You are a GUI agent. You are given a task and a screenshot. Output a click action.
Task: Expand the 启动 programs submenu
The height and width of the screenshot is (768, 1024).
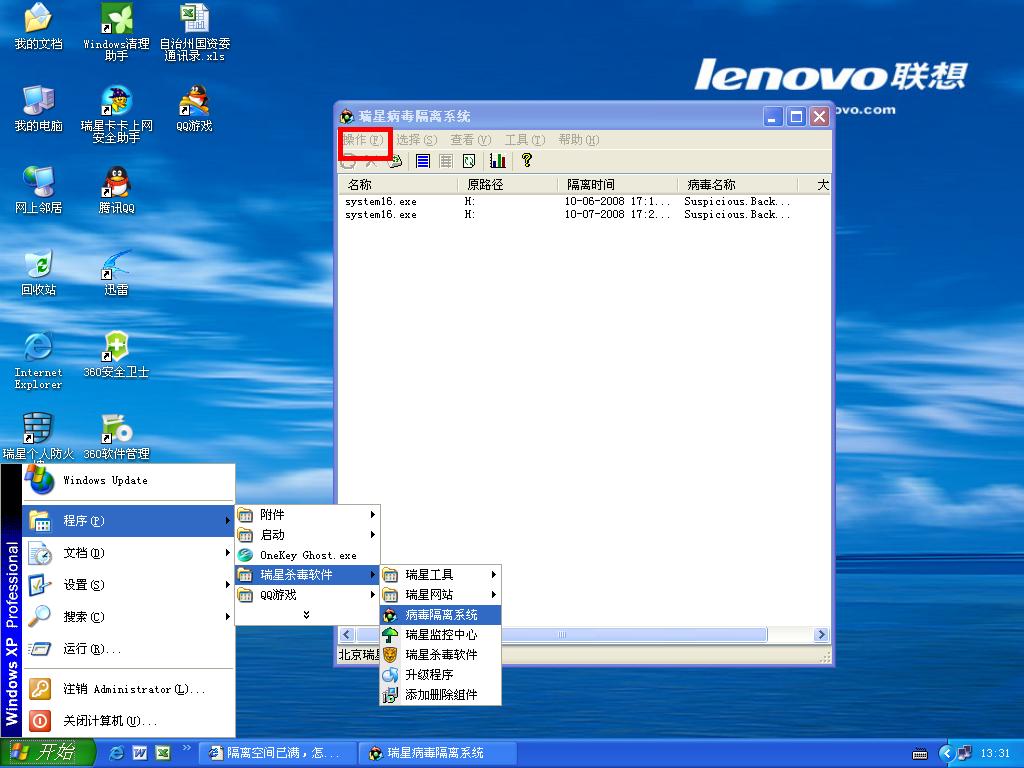click(307, 535)
